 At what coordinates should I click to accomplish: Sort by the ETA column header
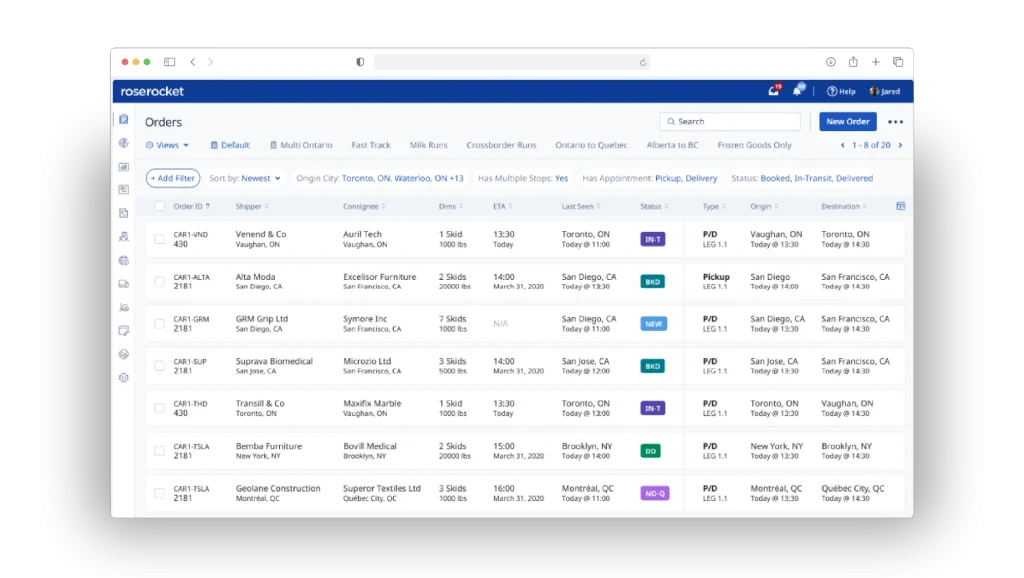[x=502, y=206]
